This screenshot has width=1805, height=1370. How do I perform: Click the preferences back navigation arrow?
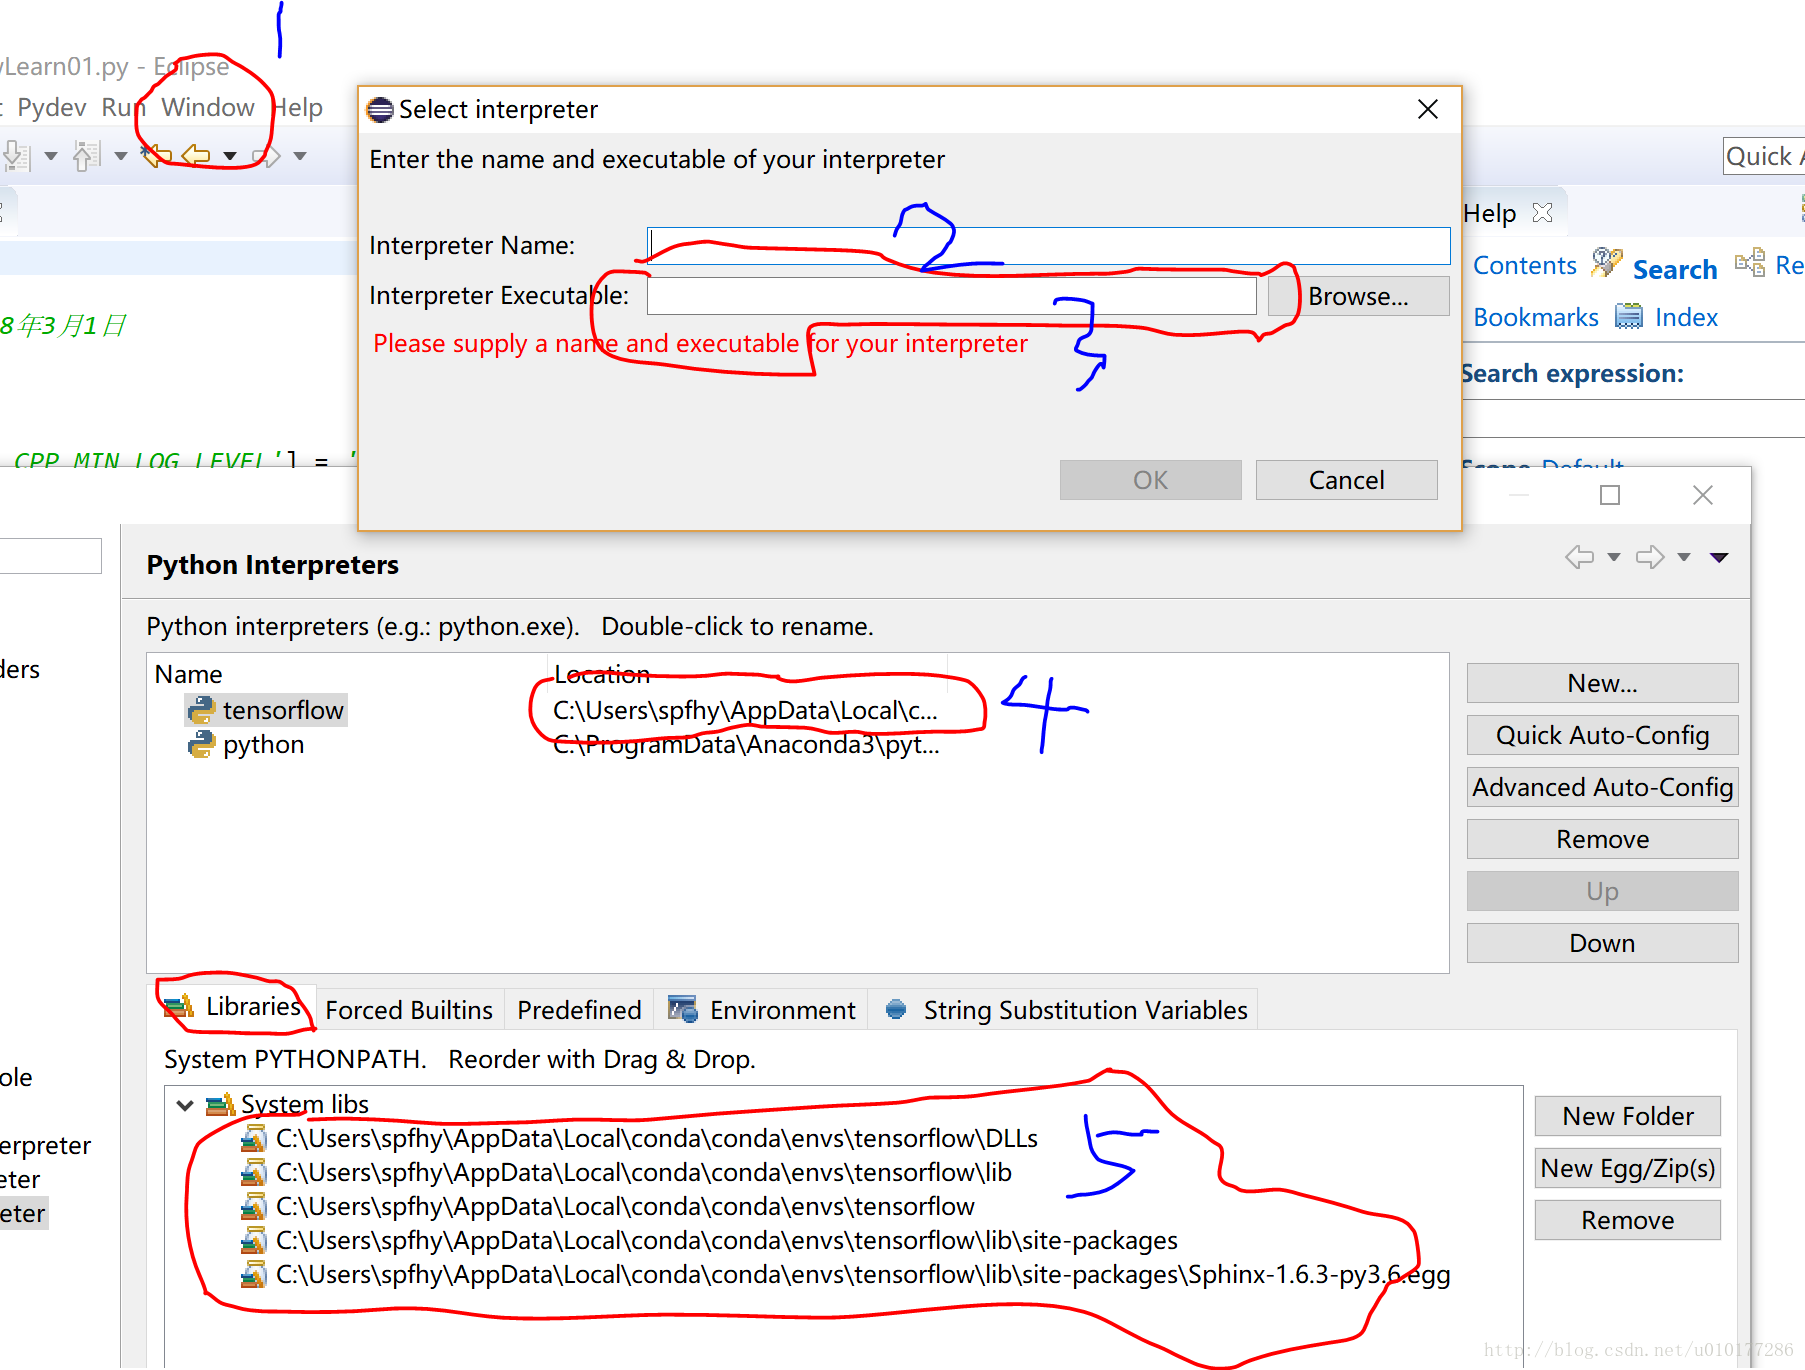coord(1580,557)
